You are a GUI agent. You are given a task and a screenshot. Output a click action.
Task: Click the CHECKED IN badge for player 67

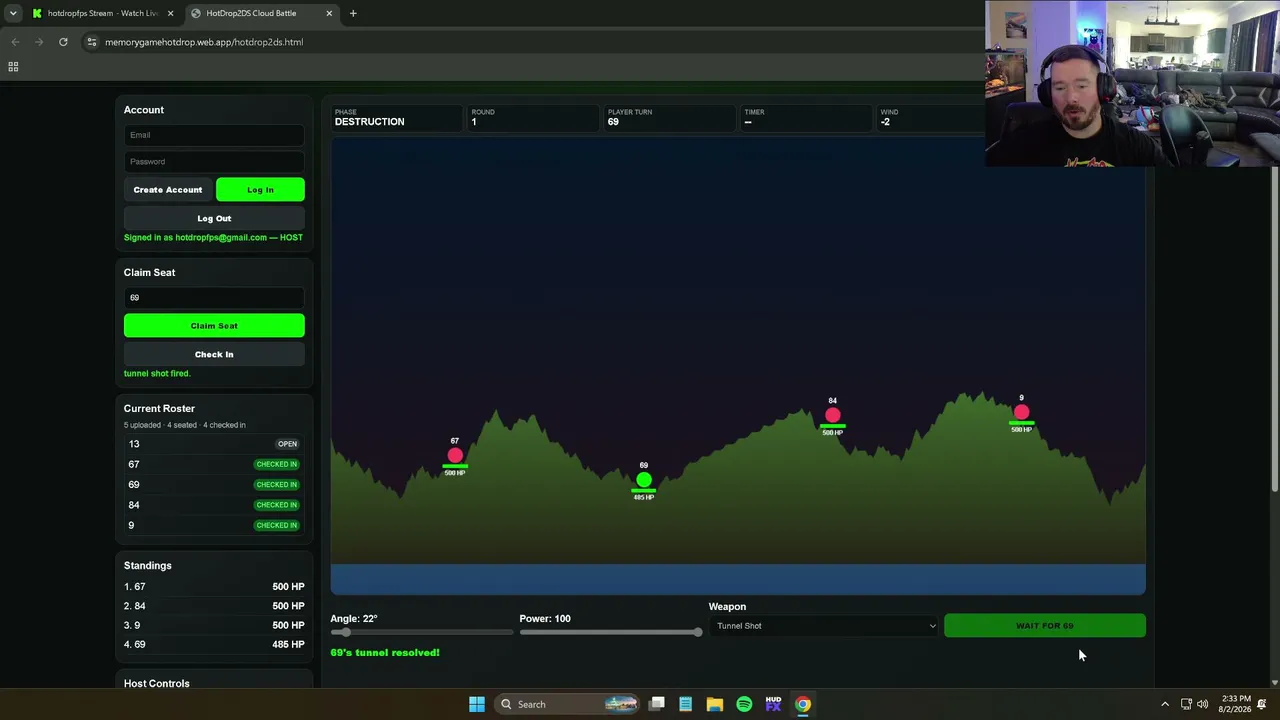pyautogui.click(x=277, y=464)
